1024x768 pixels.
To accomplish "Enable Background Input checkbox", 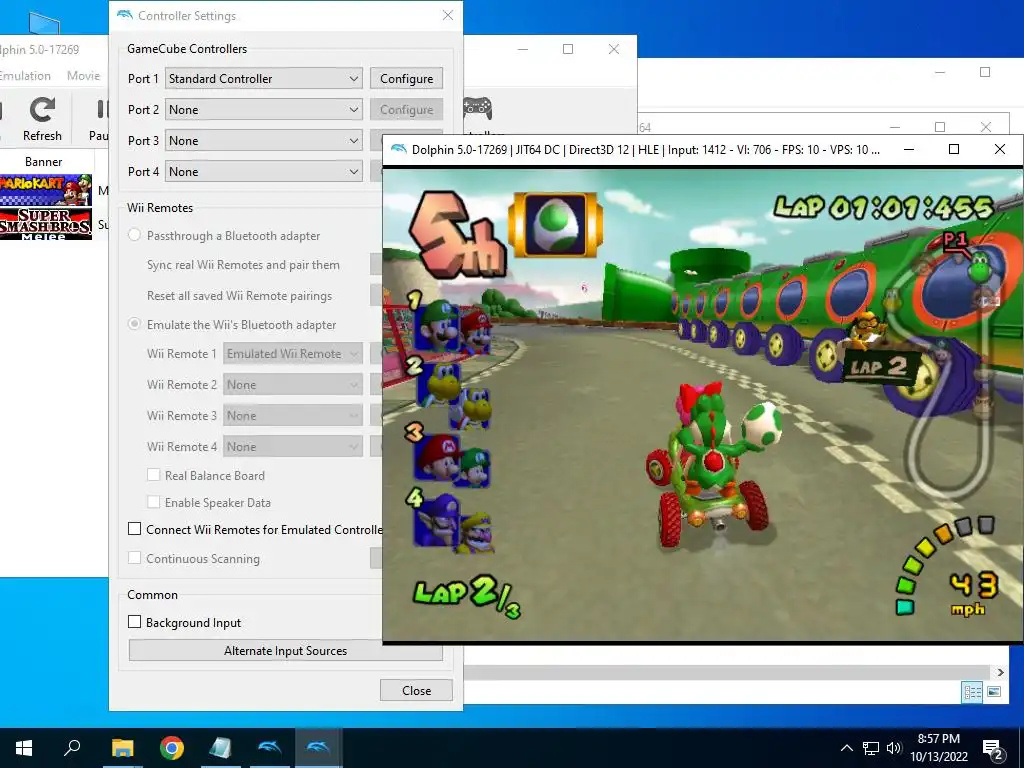I will point(135,622).
